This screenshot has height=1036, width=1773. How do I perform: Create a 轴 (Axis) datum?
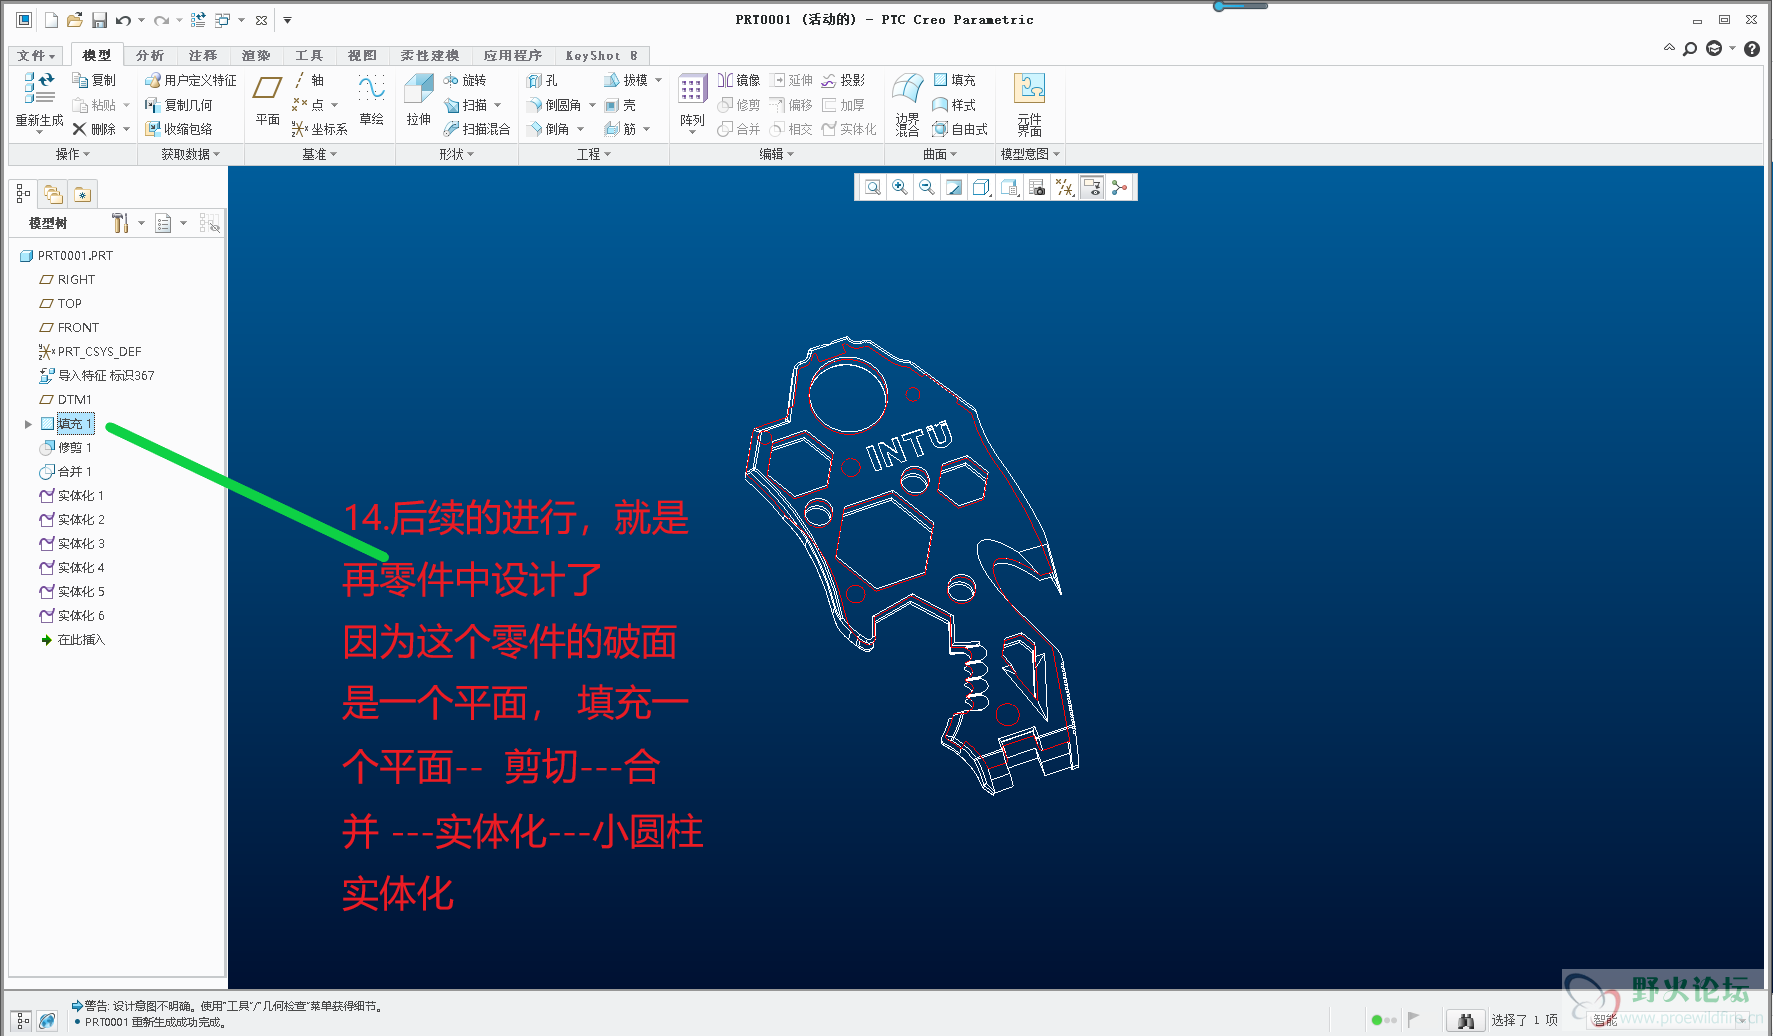click(308, 80)
